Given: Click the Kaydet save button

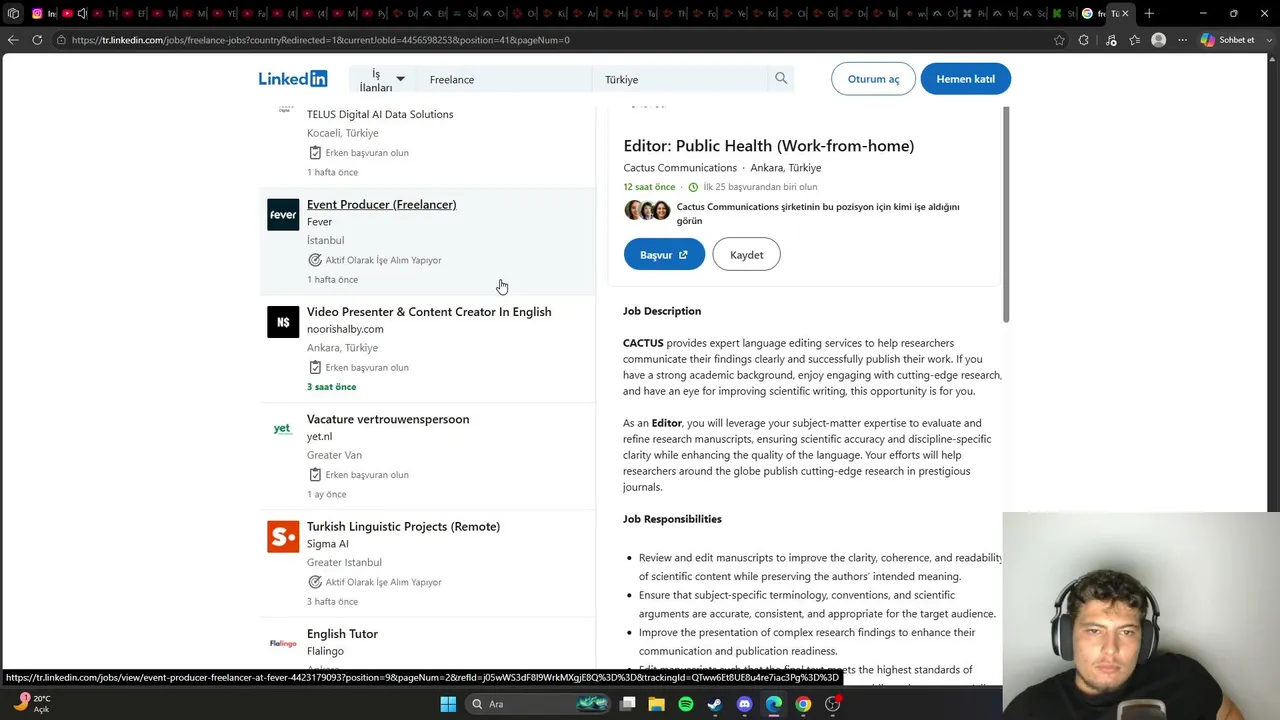Looking at the screenshot, I should click(746, 255).
